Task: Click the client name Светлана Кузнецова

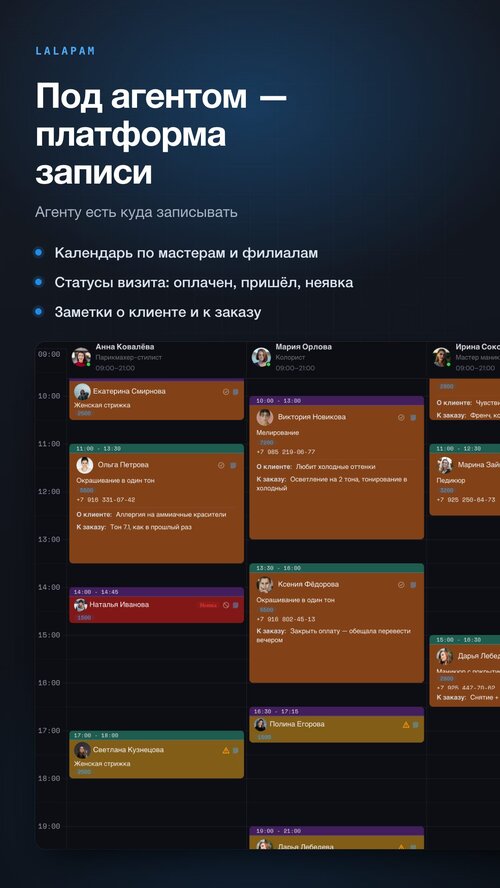Action: tap(128, 750)
